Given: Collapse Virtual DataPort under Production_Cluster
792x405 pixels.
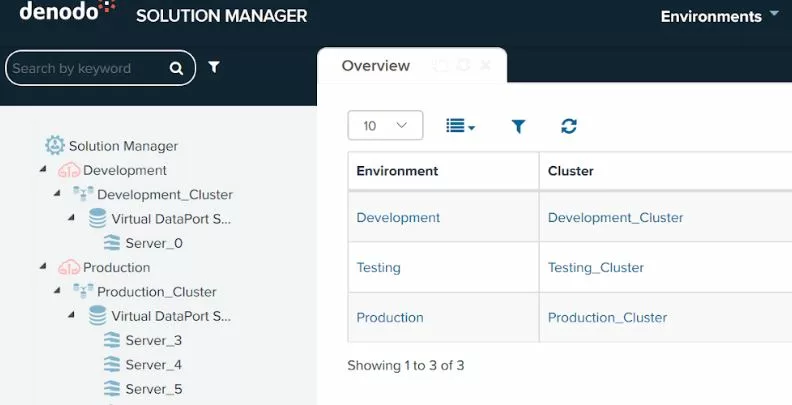Looking at the screenshot, I should point(72,315).
